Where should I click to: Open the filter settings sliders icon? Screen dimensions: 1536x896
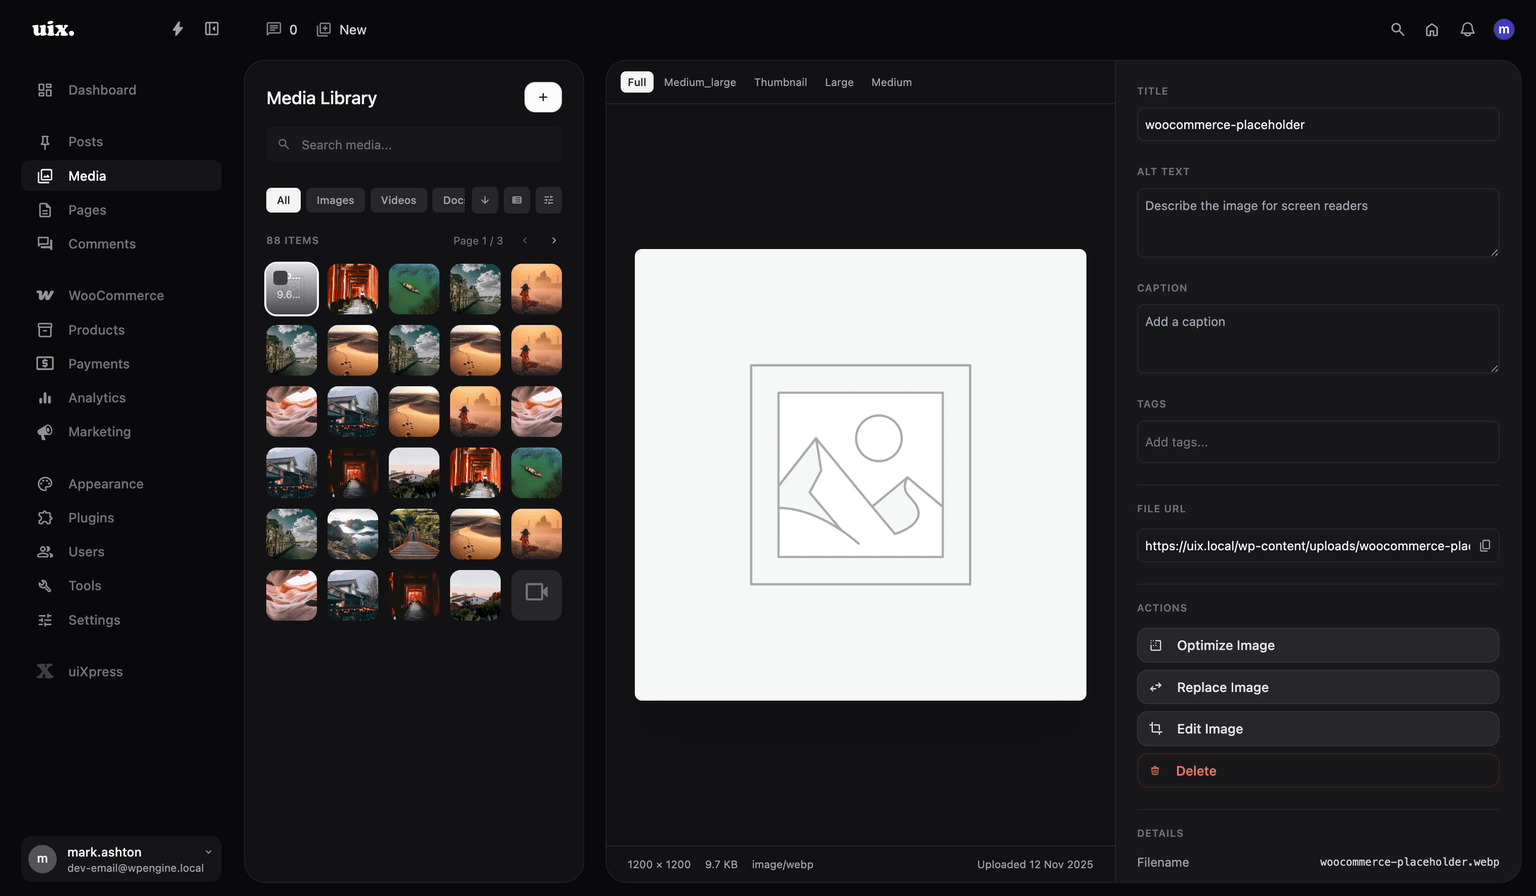pos(548,200)
